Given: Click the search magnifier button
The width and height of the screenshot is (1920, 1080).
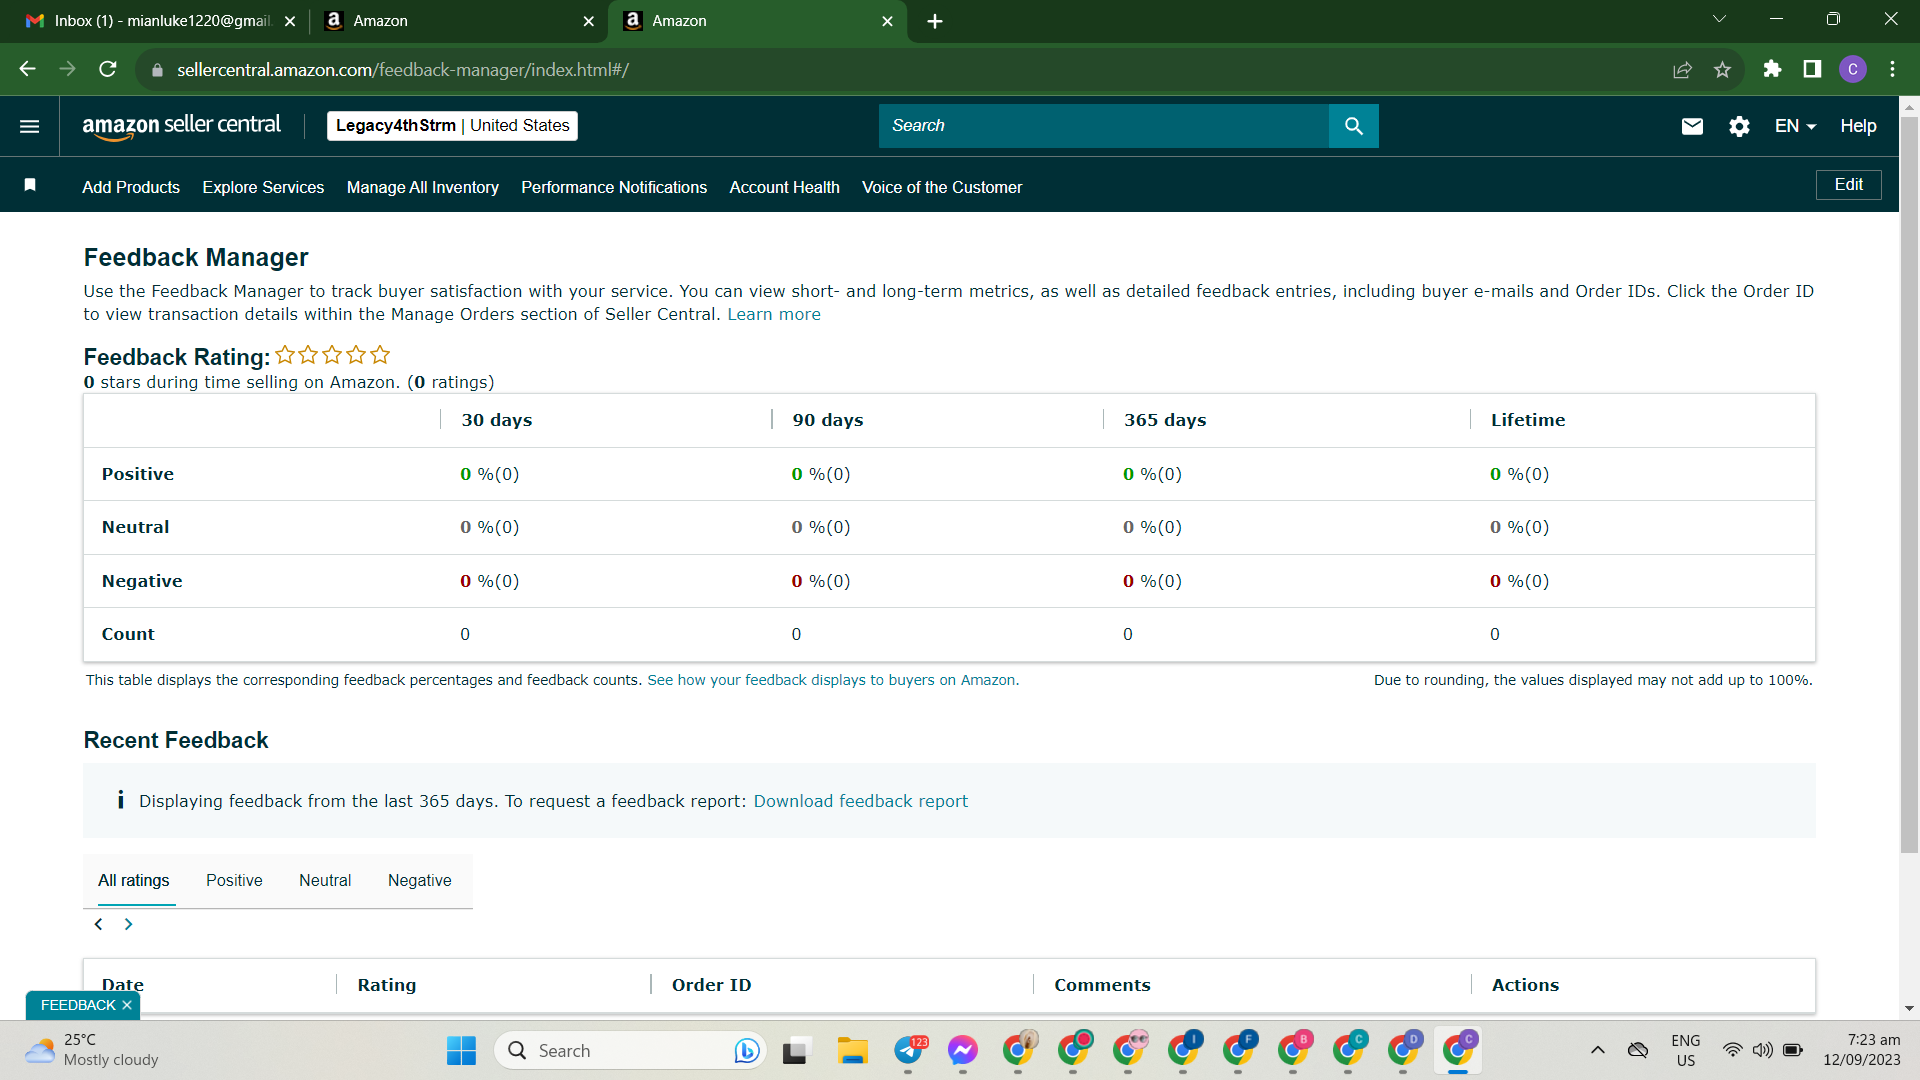Looking at the screenshot, I should 1353,126.
